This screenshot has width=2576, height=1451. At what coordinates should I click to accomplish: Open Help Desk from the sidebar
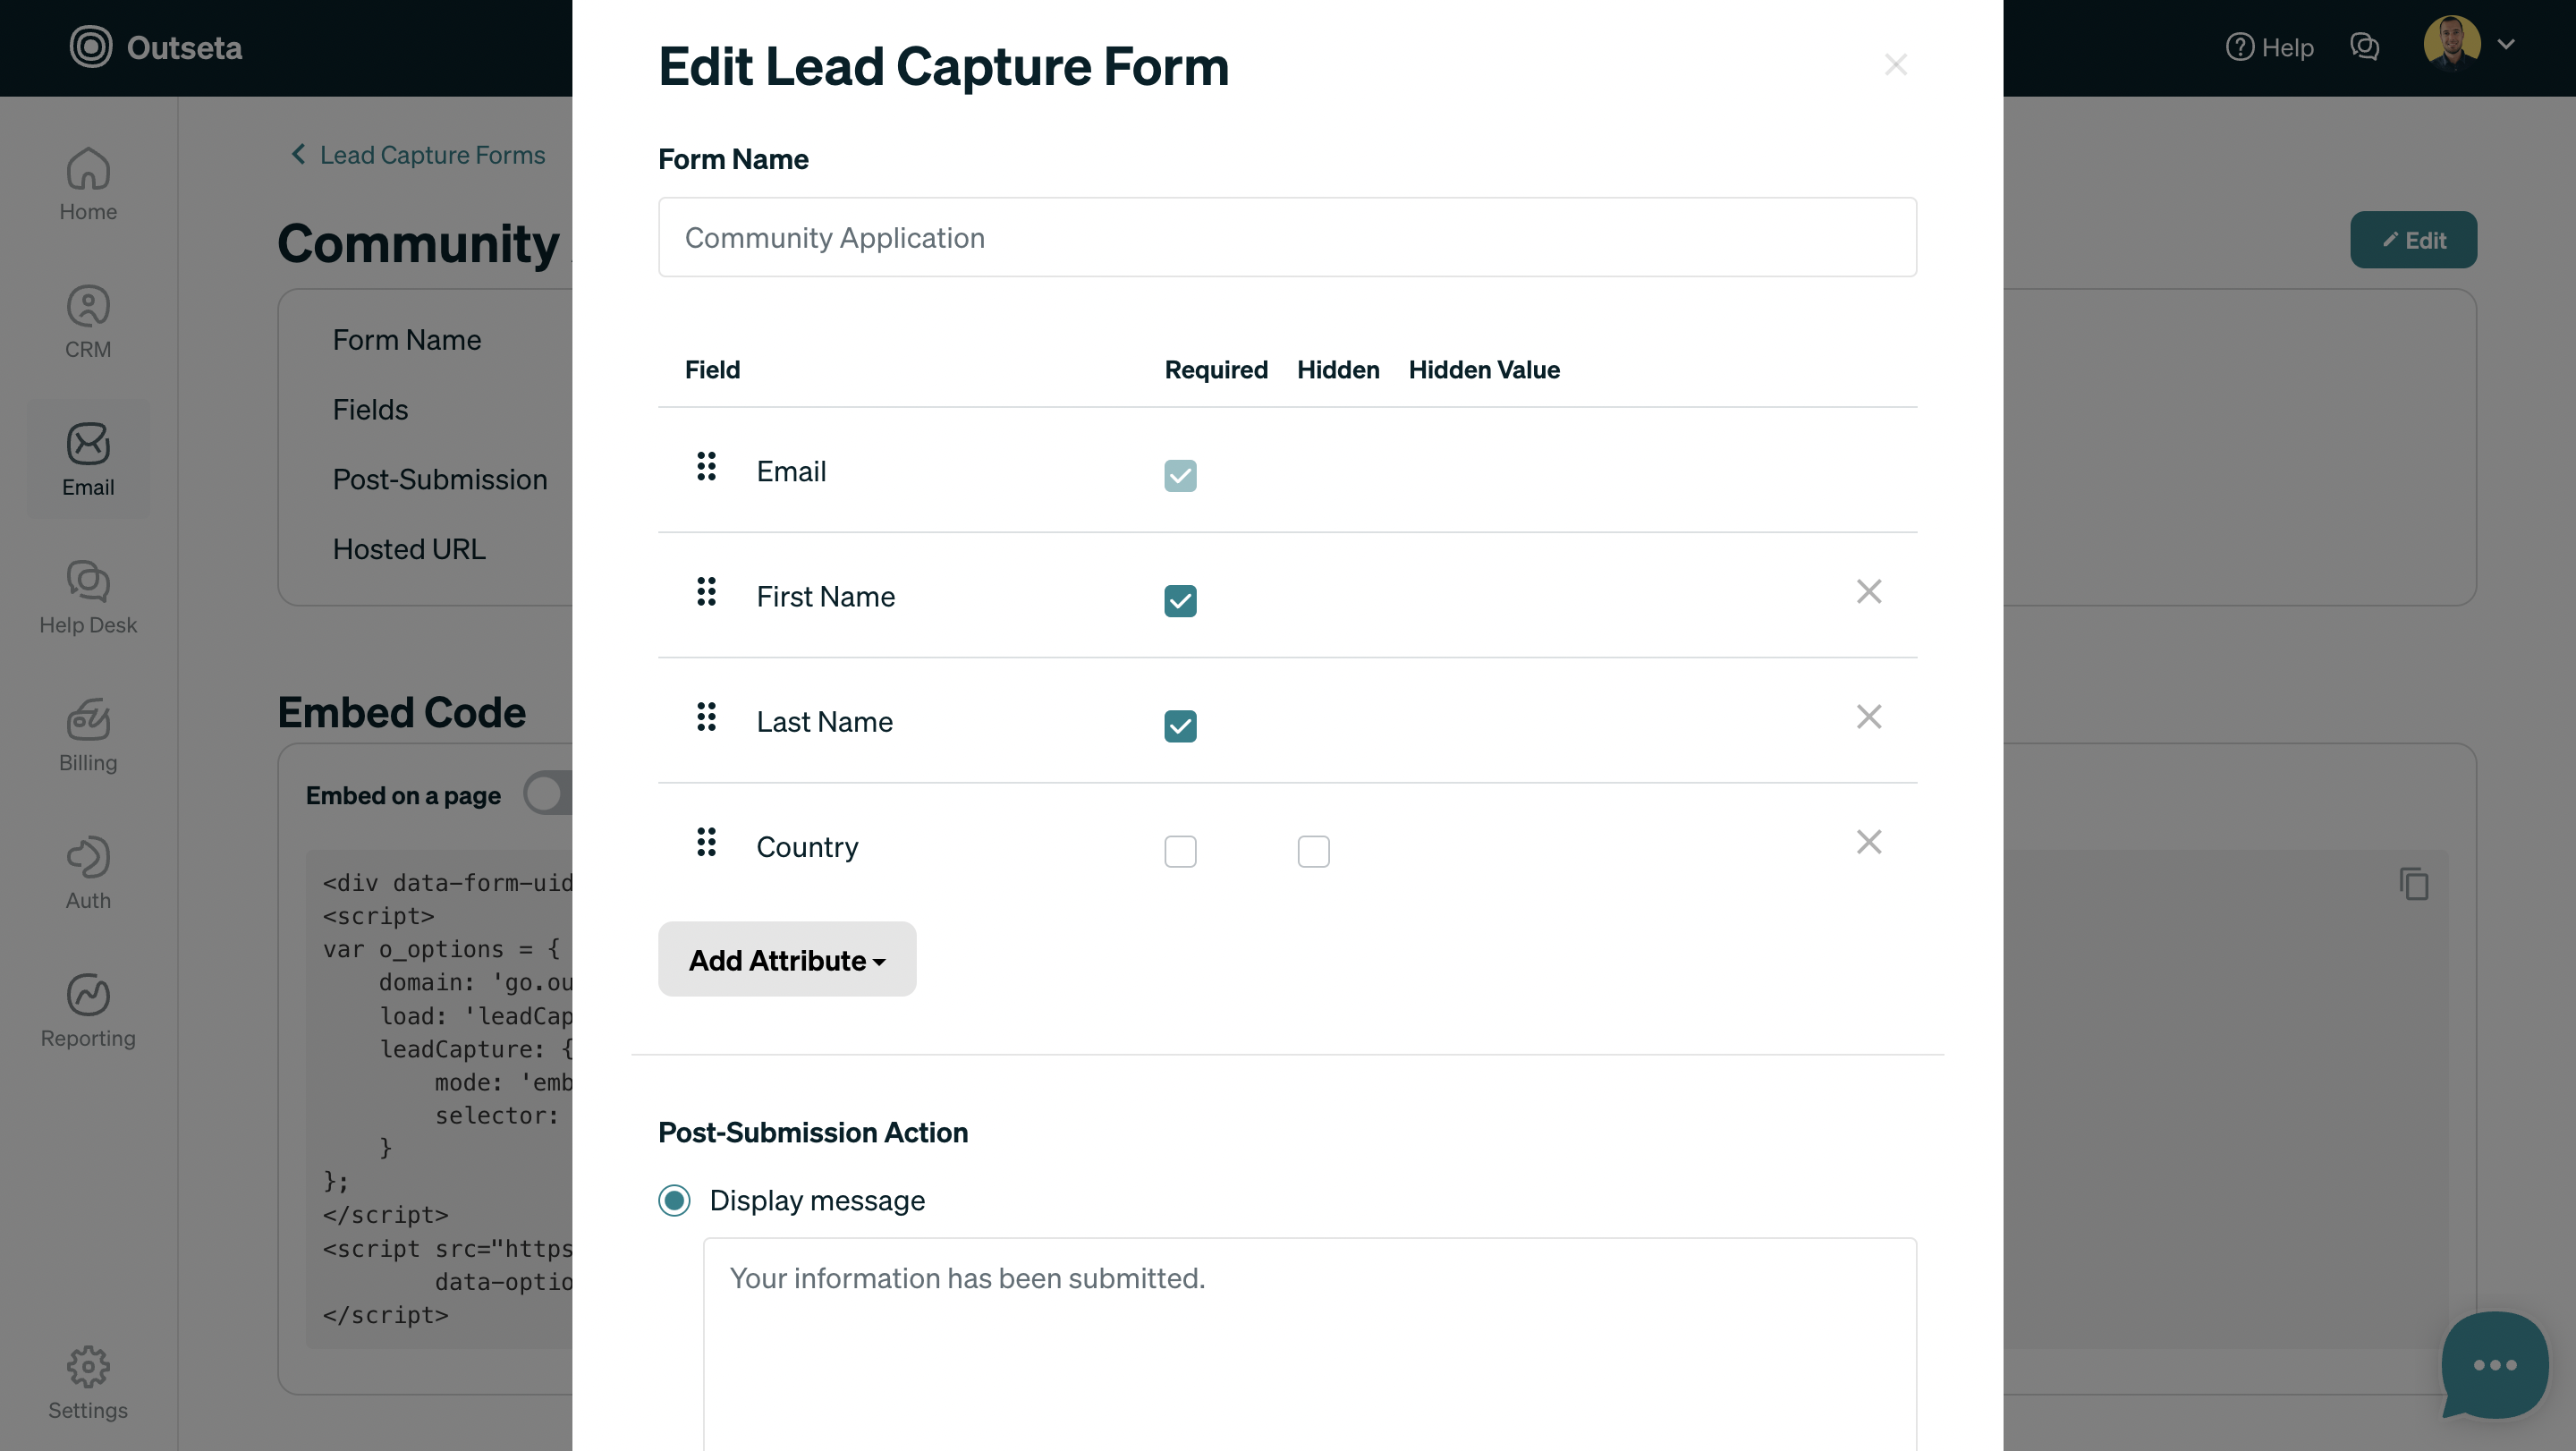pos(88,597)
